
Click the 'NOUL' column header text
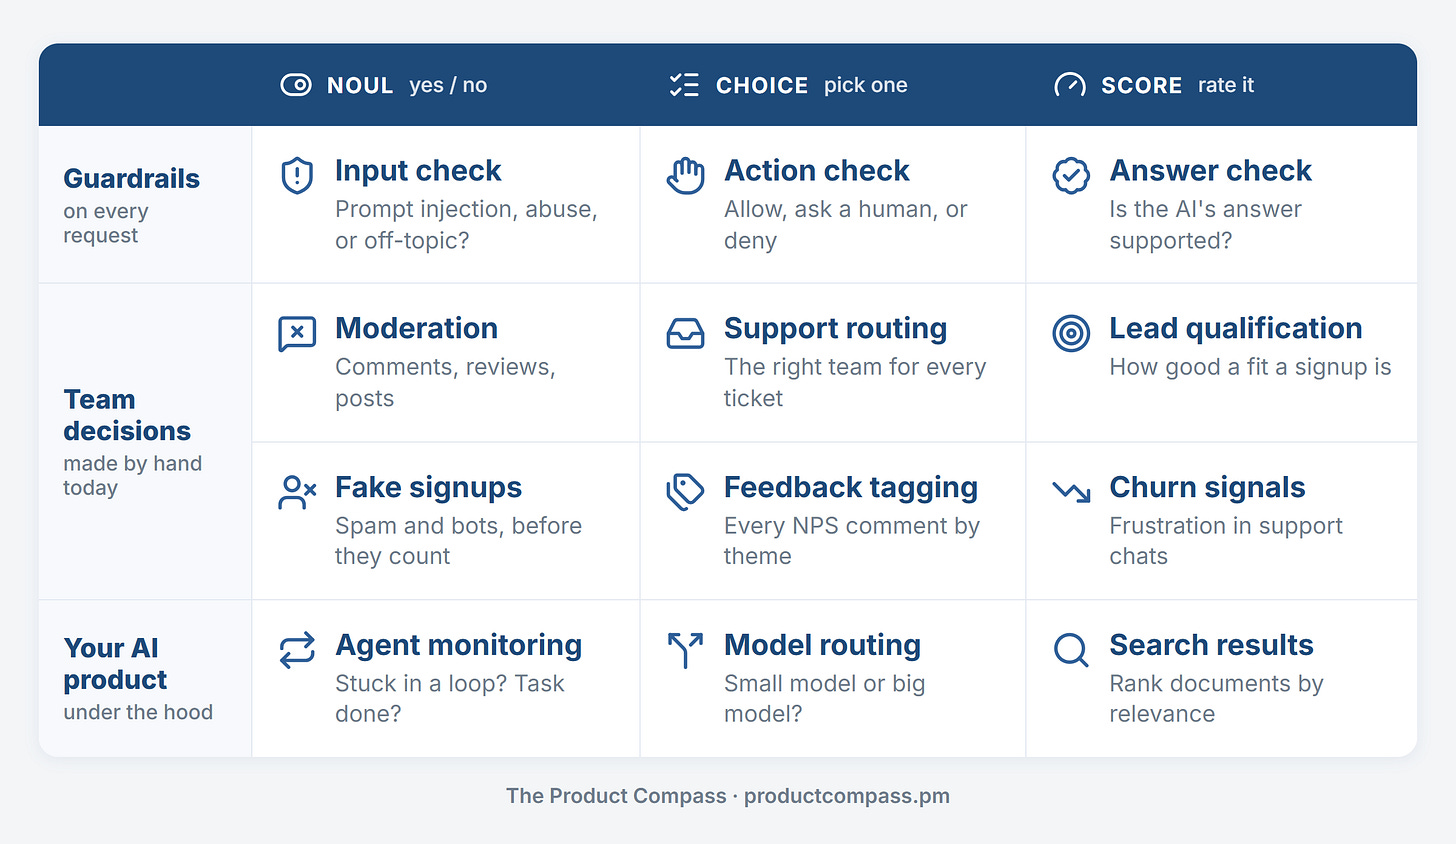click(x=360, y=86)
